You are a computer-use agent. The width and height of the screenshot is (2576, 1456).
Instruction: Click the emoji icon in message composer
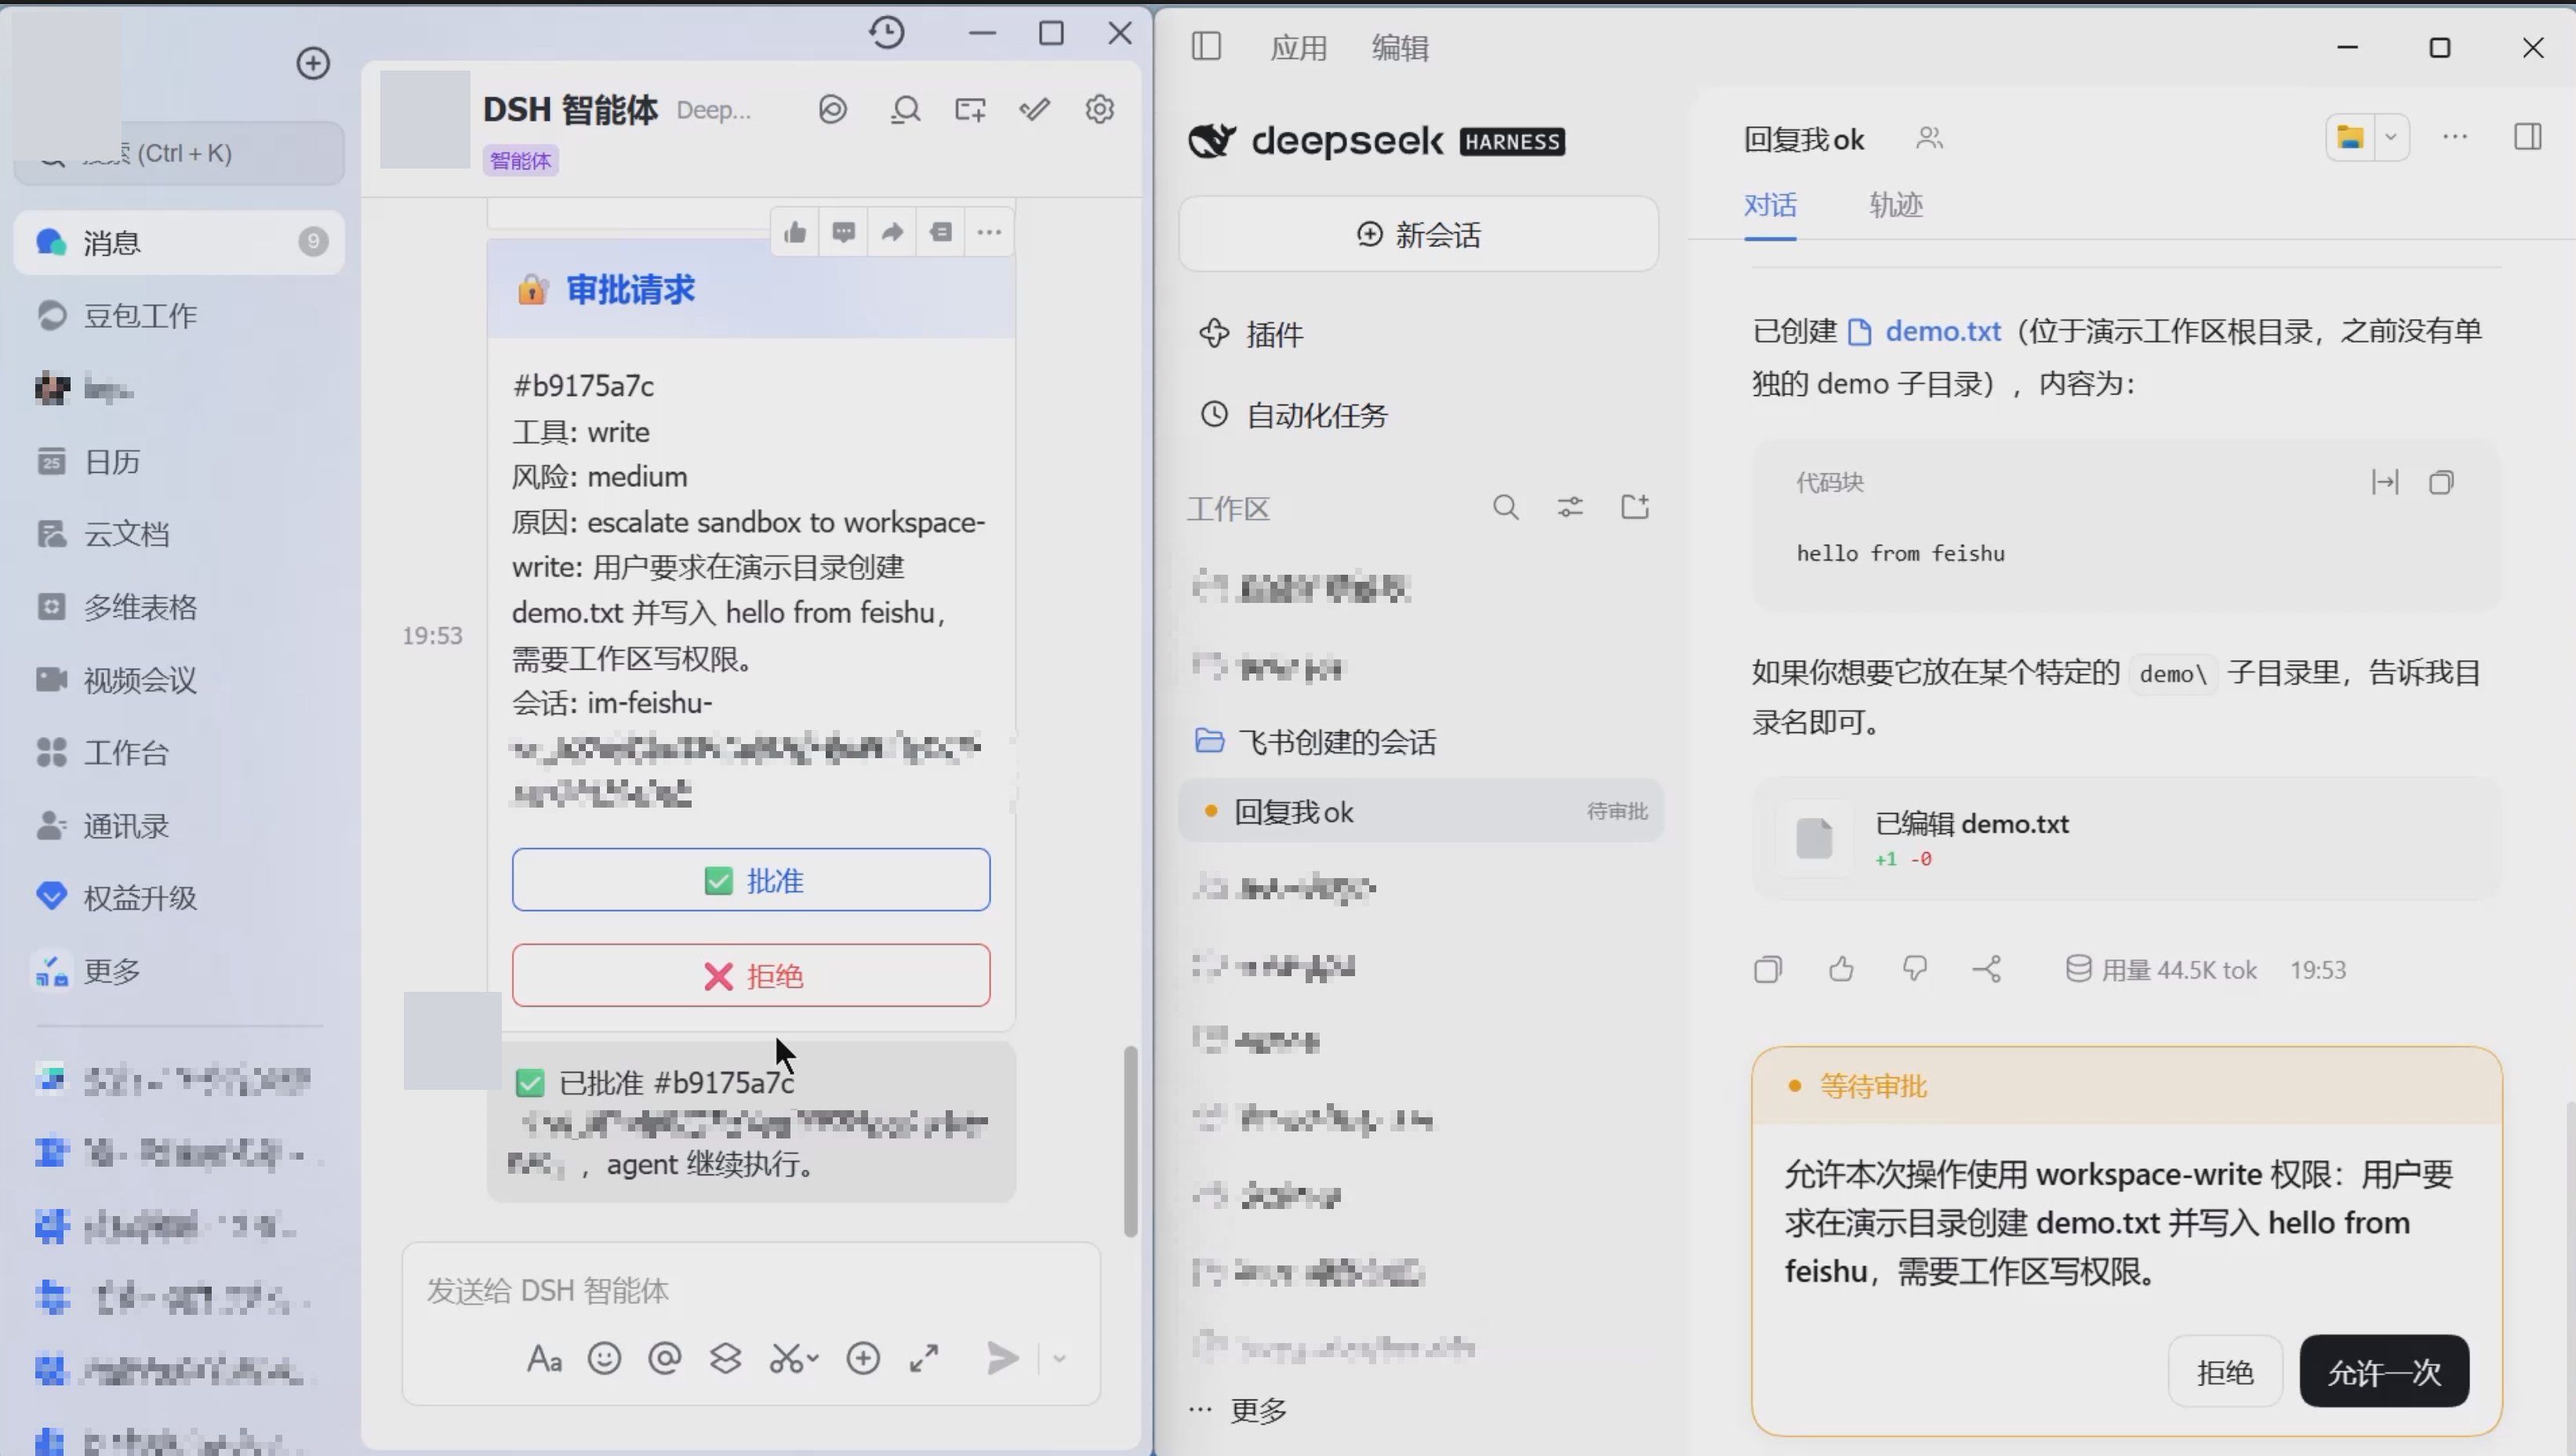pos(604,1358)
